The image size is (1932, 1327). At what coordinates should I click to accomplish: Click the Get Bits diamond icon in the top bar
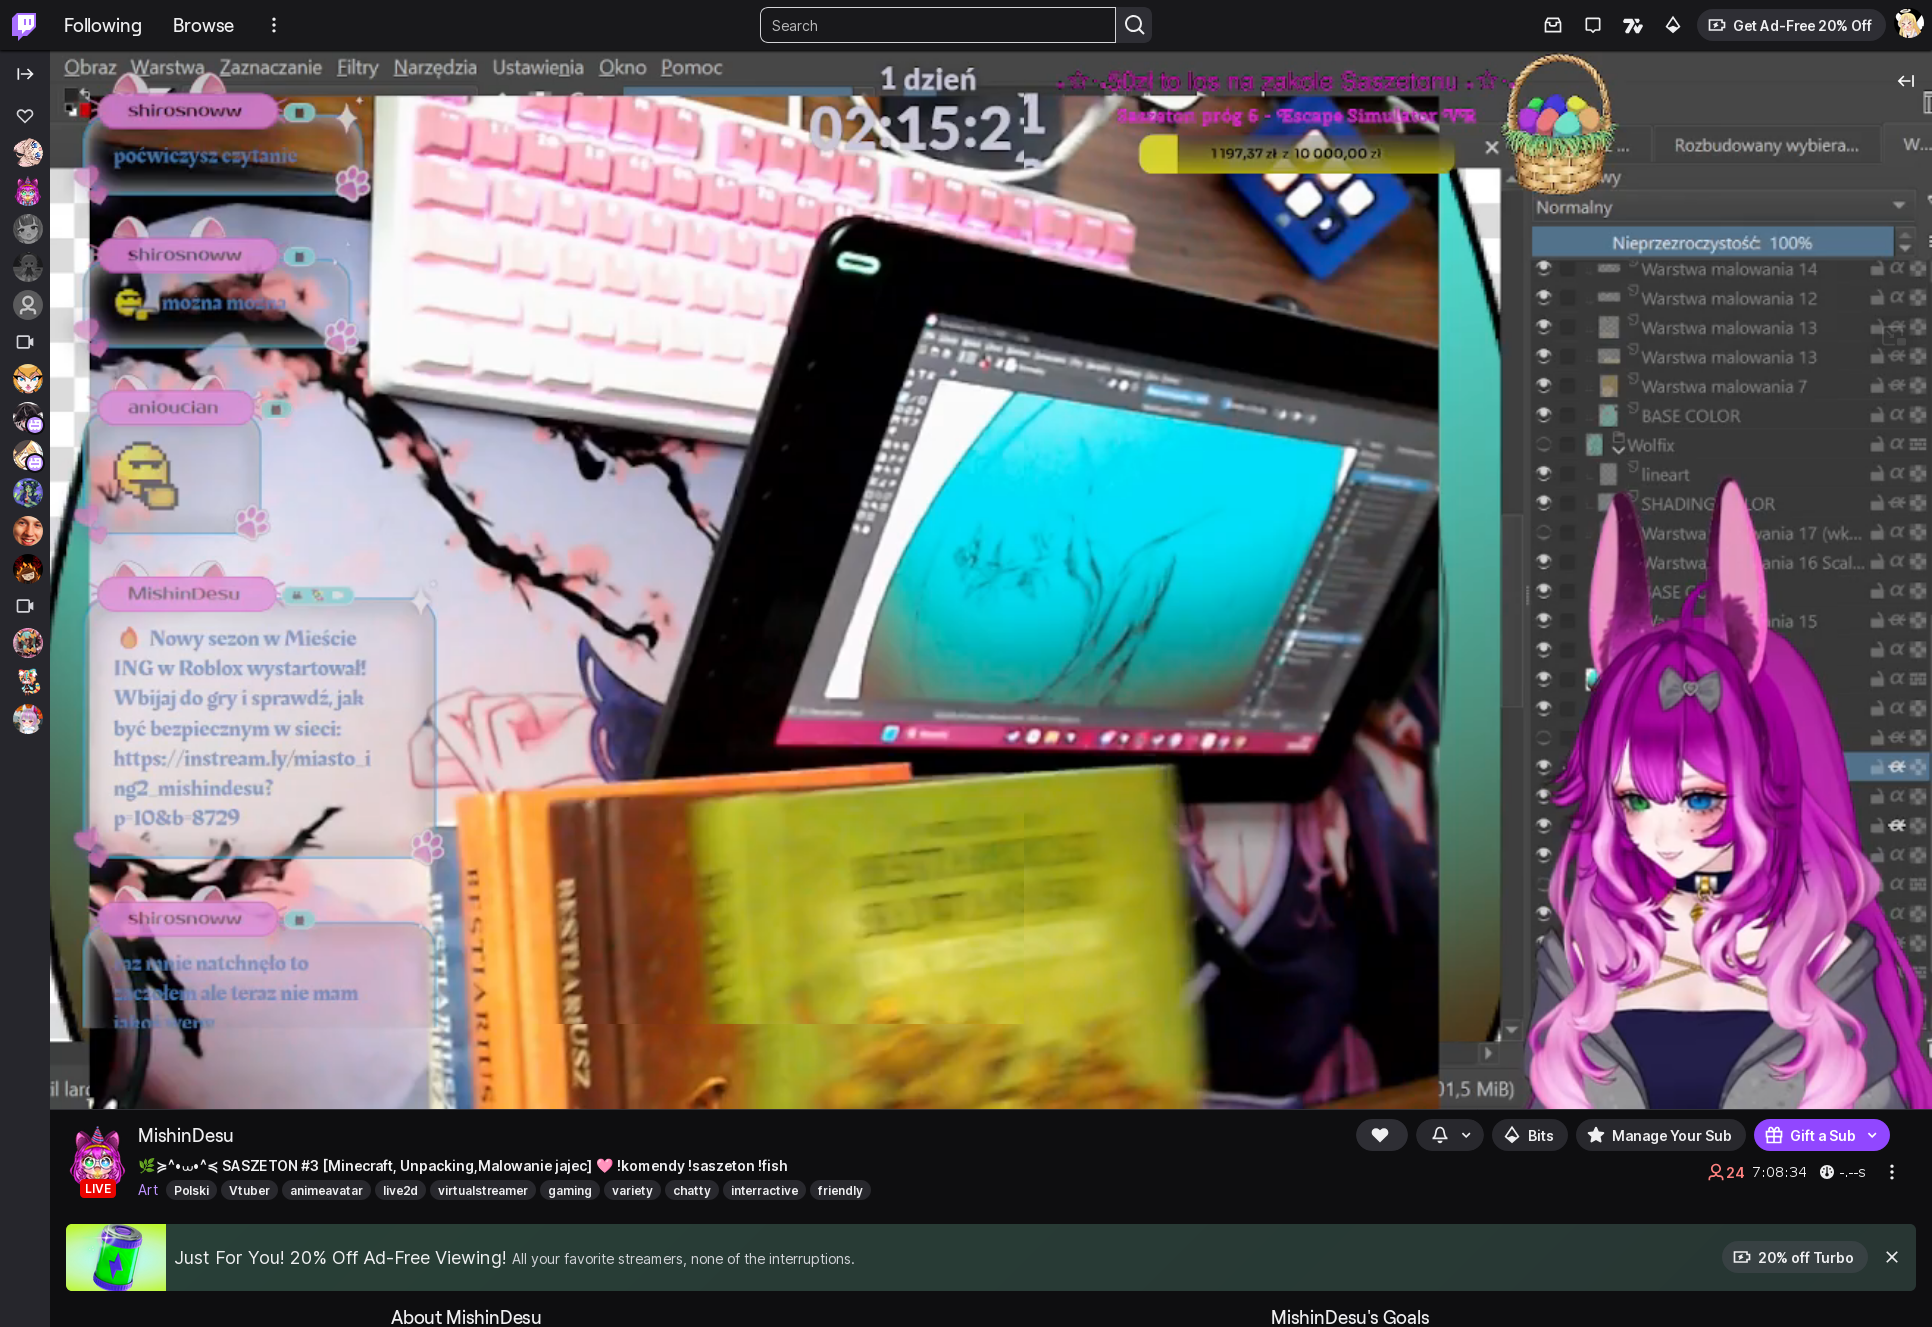point(1673,25)
